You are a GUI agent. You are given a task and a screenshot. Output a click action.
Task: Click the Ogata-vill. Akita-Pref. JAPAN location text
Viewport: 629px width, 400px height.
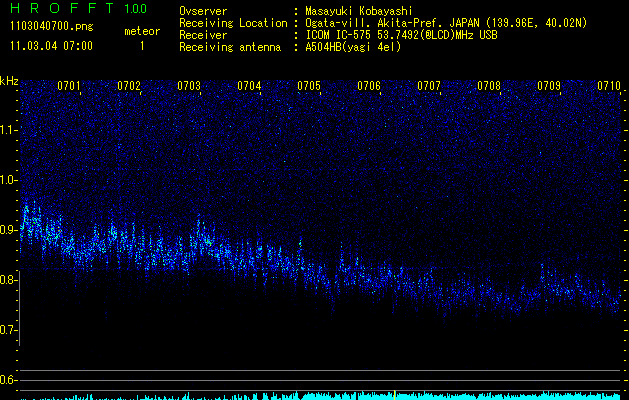pyautogui.click(x=446, y=23)
